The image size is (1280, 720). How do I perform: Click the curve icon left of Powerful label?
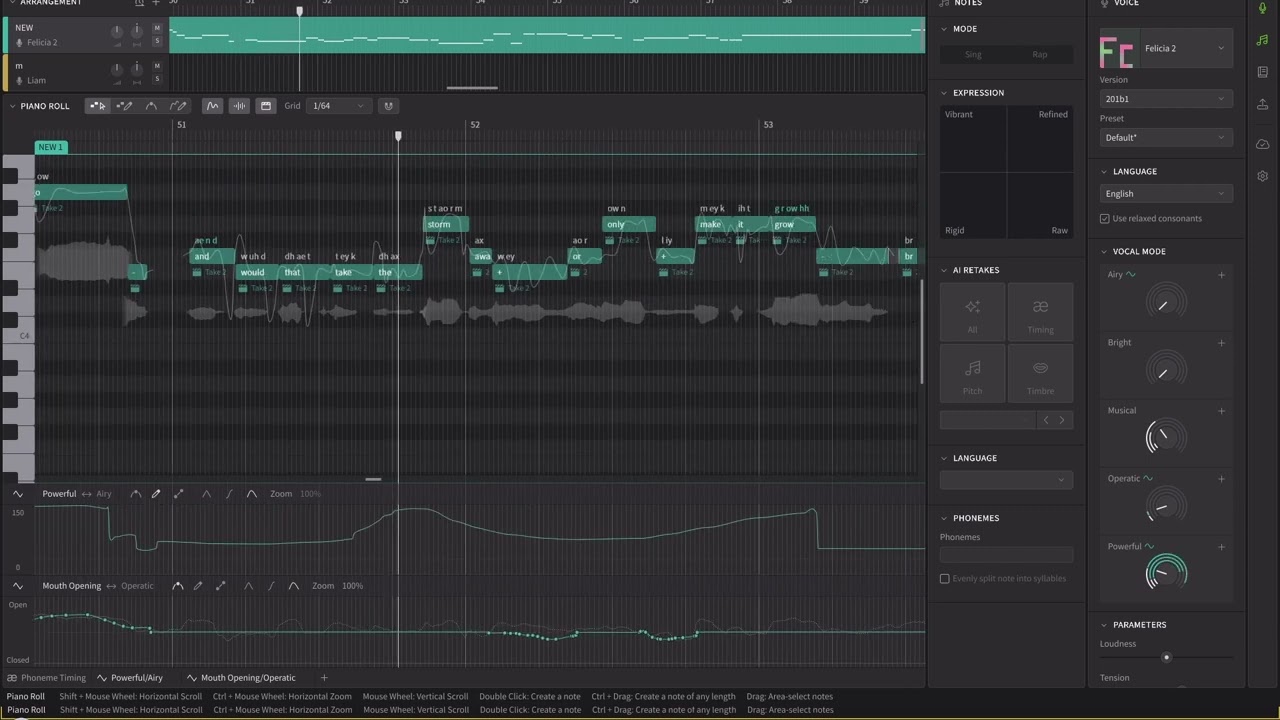coord(18,494)
